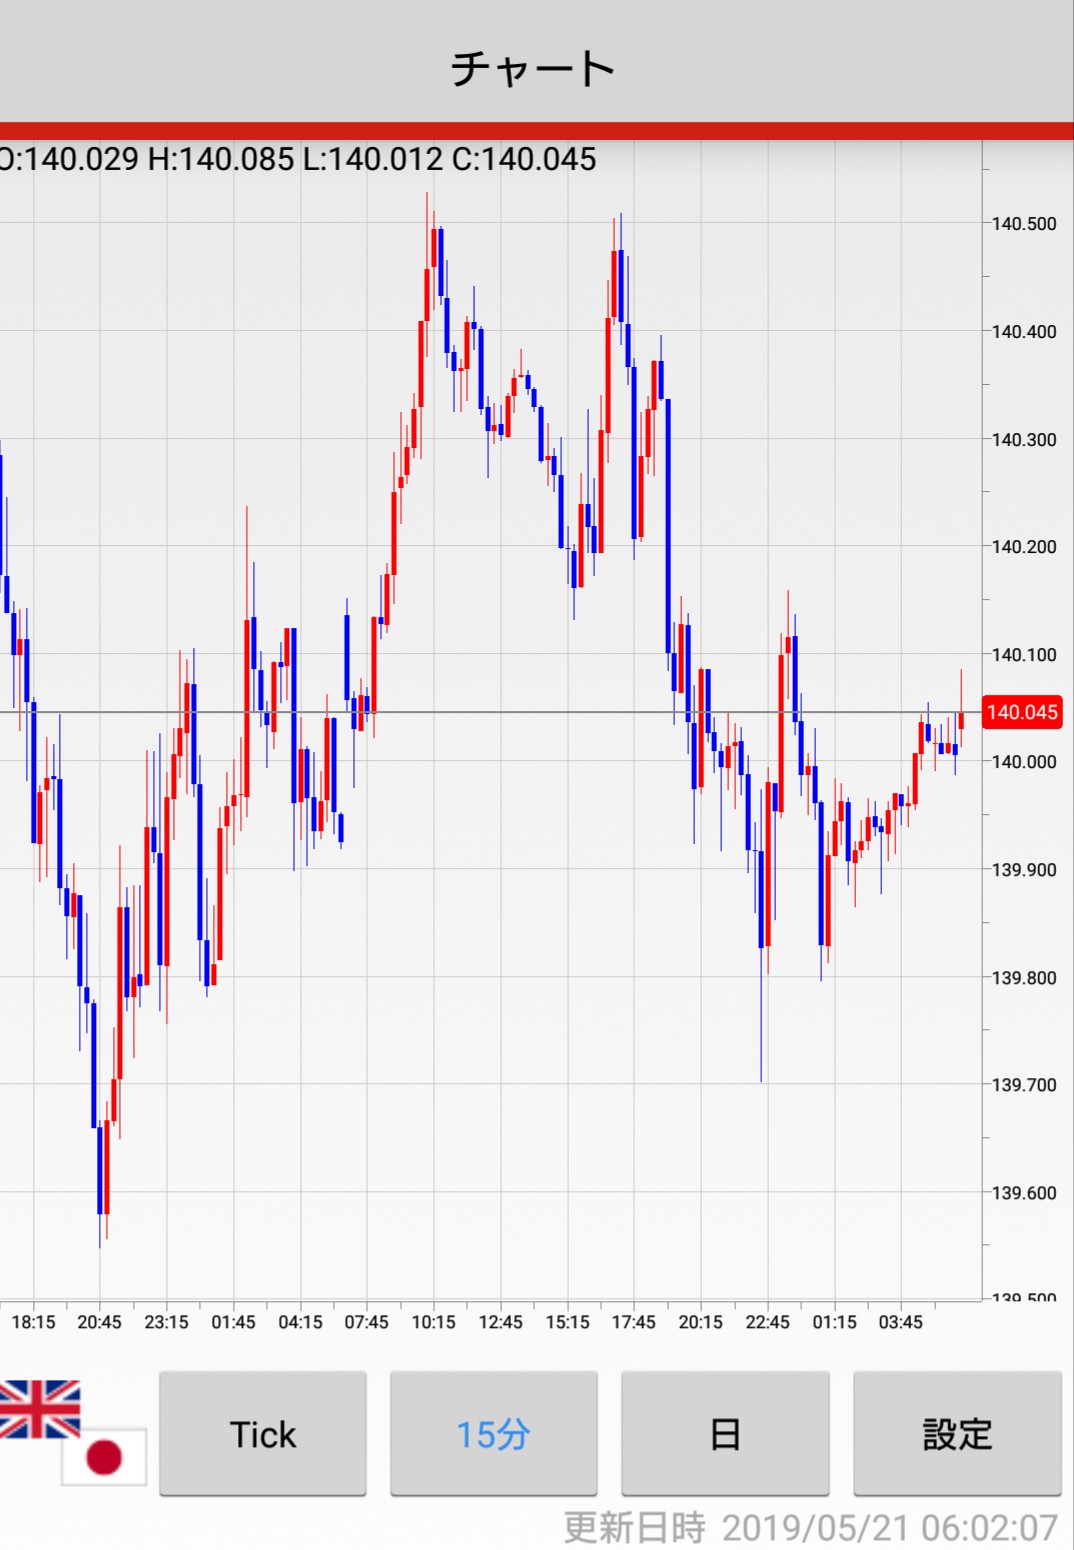Screen dimensions: 1074x1550
Task: Tap the Japanese flag currency icon
Action: coord(104,1456)
